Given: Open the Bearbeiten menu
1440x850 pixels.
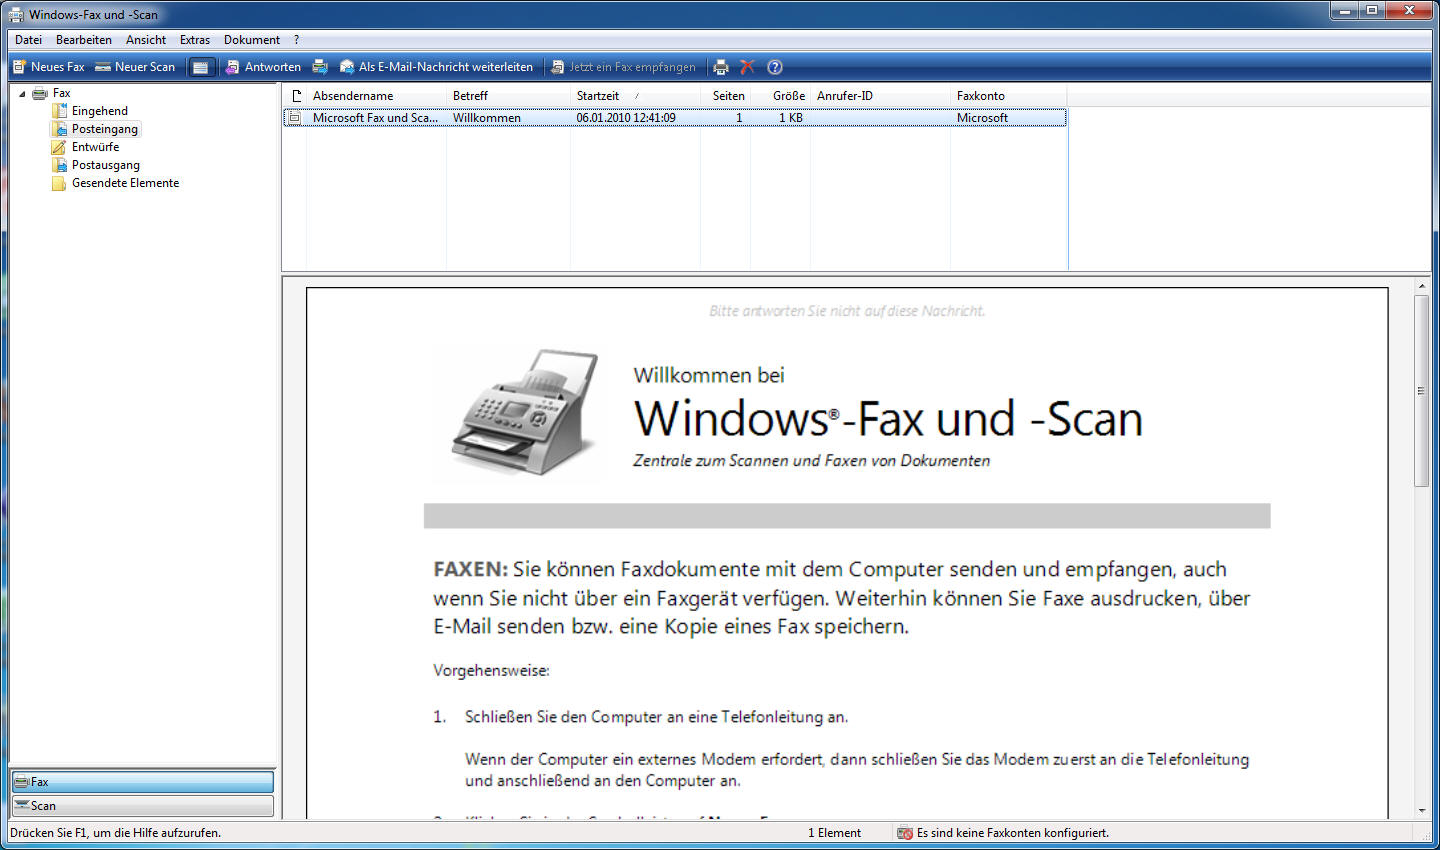Looking at the screenshot, I should click(x=84, y=40).
